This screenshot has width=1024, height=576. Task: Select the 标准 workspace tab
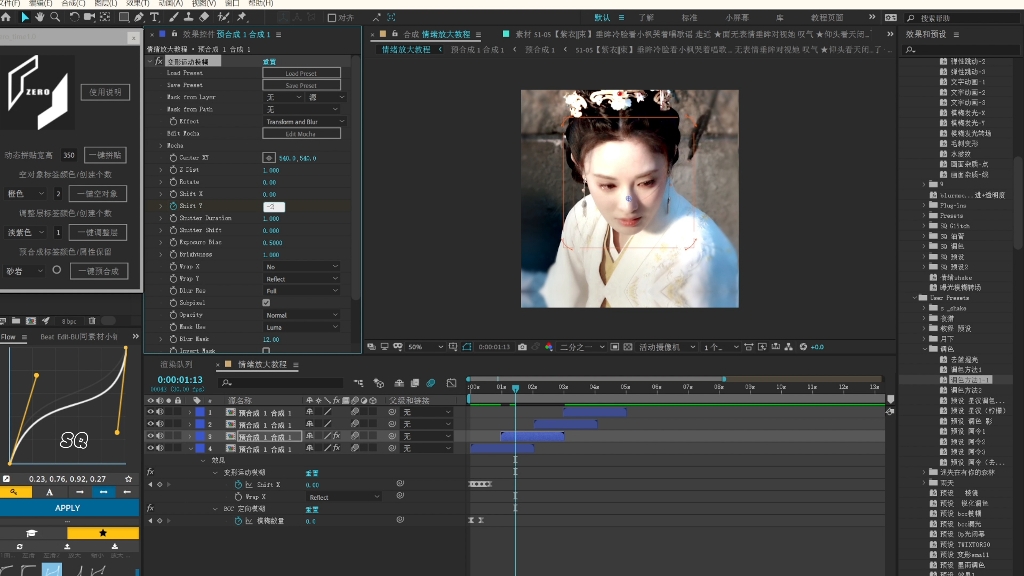tap(690, 17)
